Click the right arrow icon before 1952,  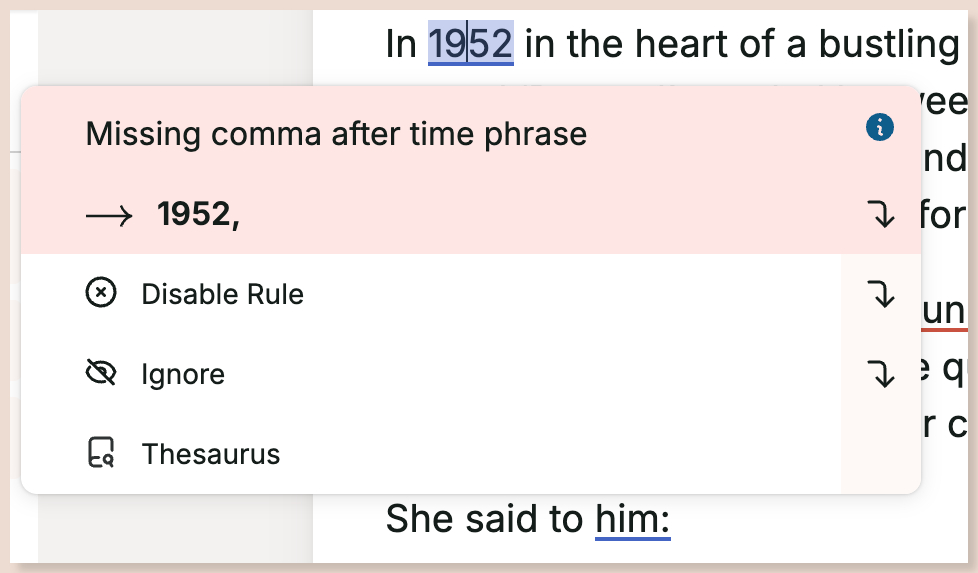click(x=109, y=216)
